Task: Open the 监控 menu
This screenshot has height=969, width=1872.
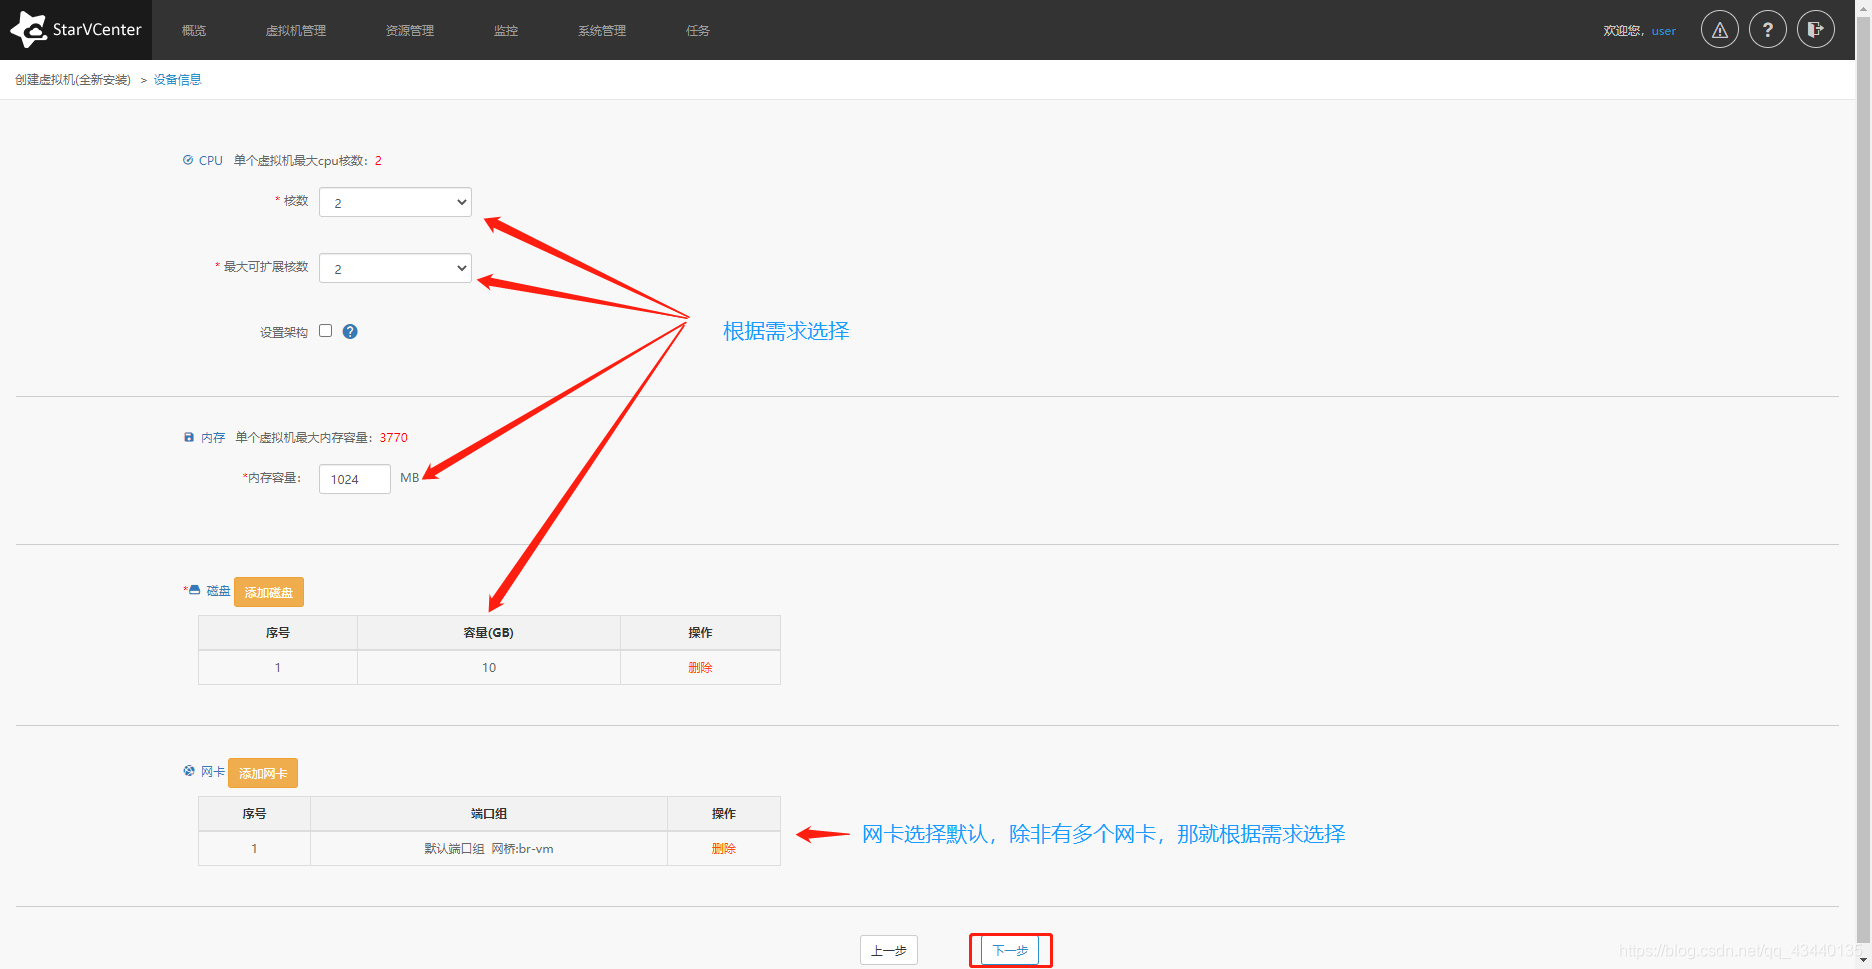Action: (x=506, y=31)
